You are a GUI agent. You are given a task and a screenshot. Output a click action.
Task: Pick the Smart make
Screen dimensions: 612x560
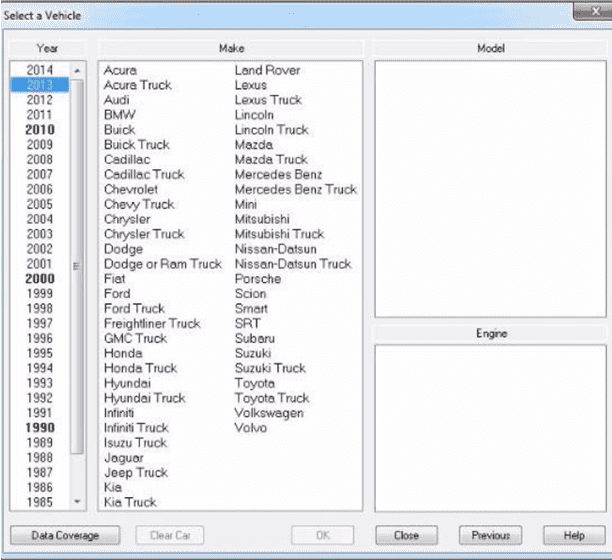pyautogui.click(x=251, y=308)
